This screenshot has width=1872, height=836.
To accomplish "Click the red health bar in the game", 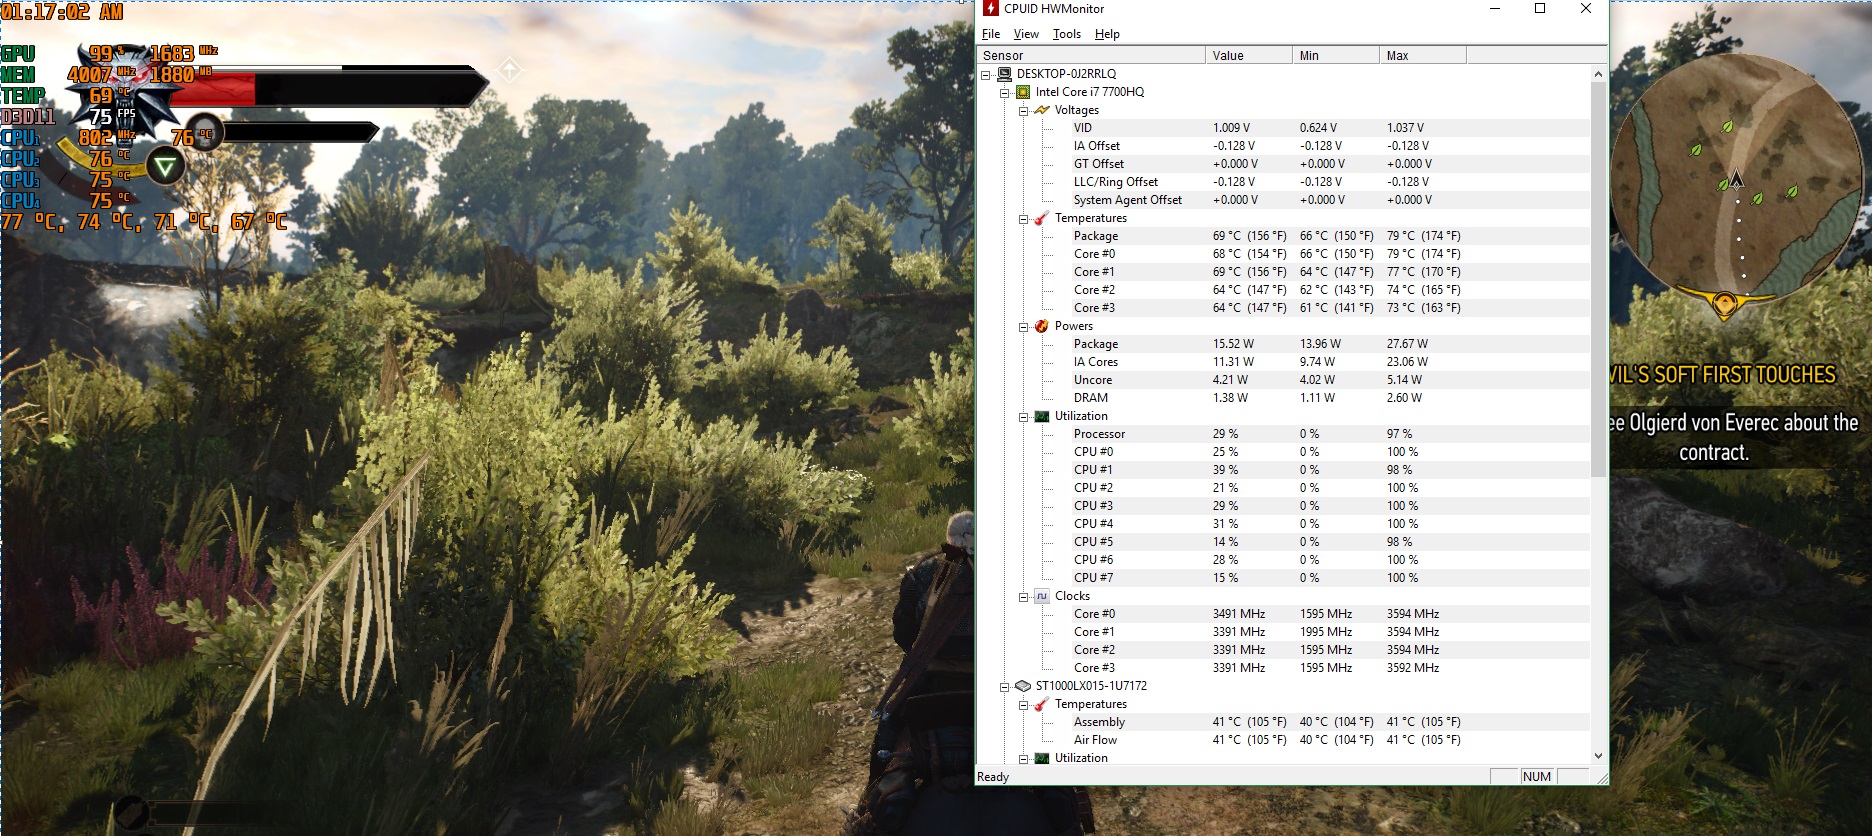I will 212,88.
